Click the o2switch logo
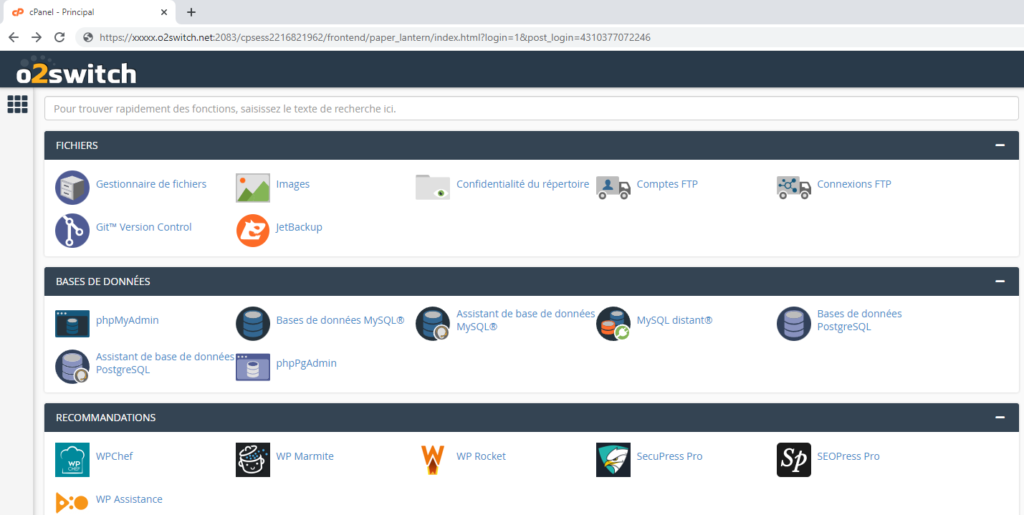This screenshot has width=1024, height=515. coord(76,72)
